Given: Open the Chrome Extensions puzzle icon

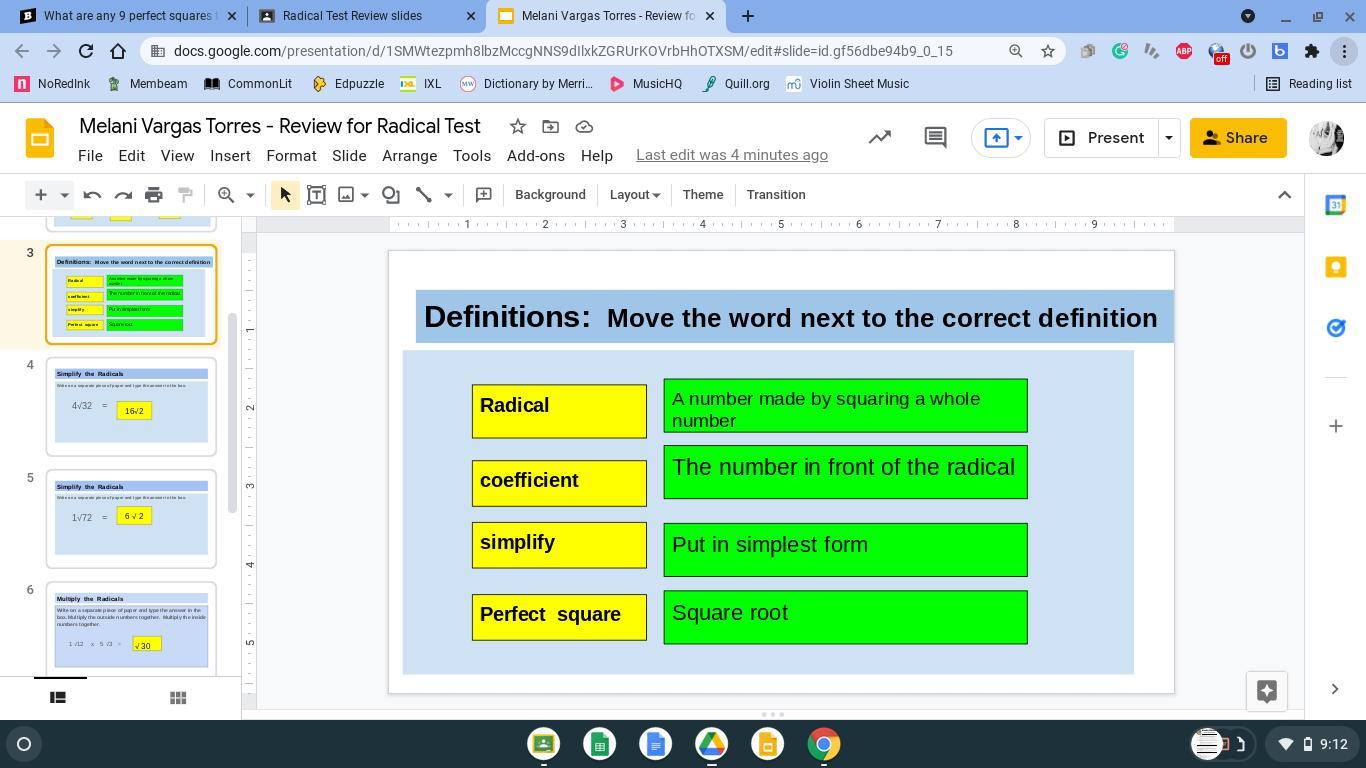Looking at the screenshot, I should (x=1312, y=51).
